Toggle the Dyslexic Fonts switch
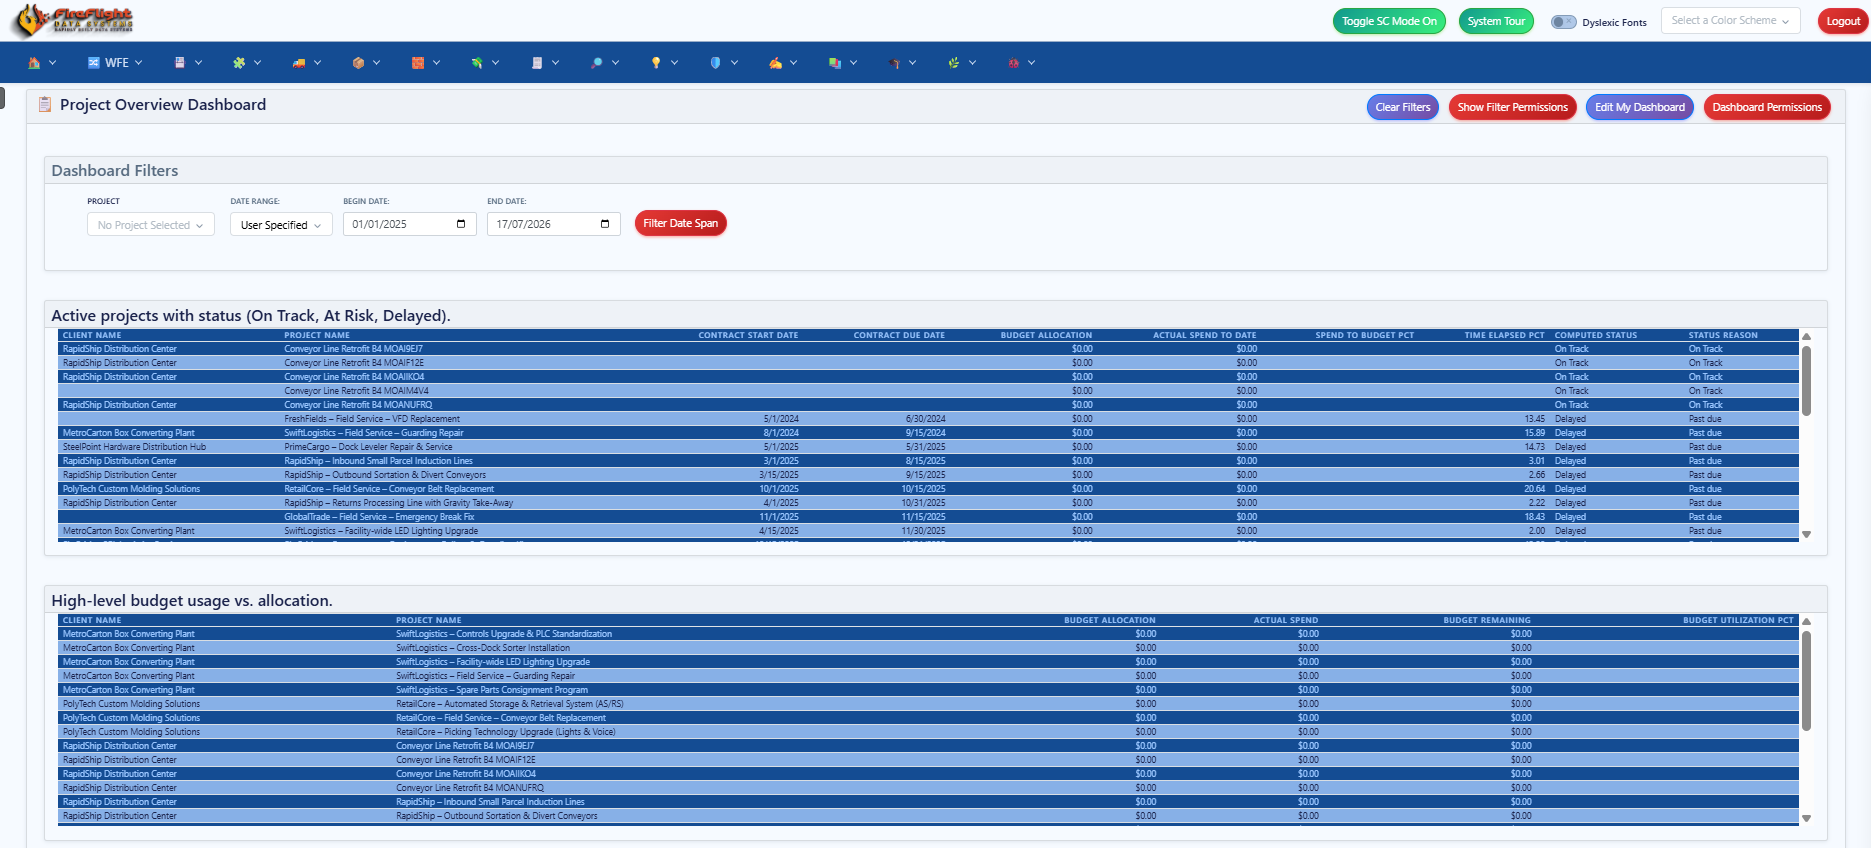This screenshot has width=1871, height=848. click(1563, 22)
